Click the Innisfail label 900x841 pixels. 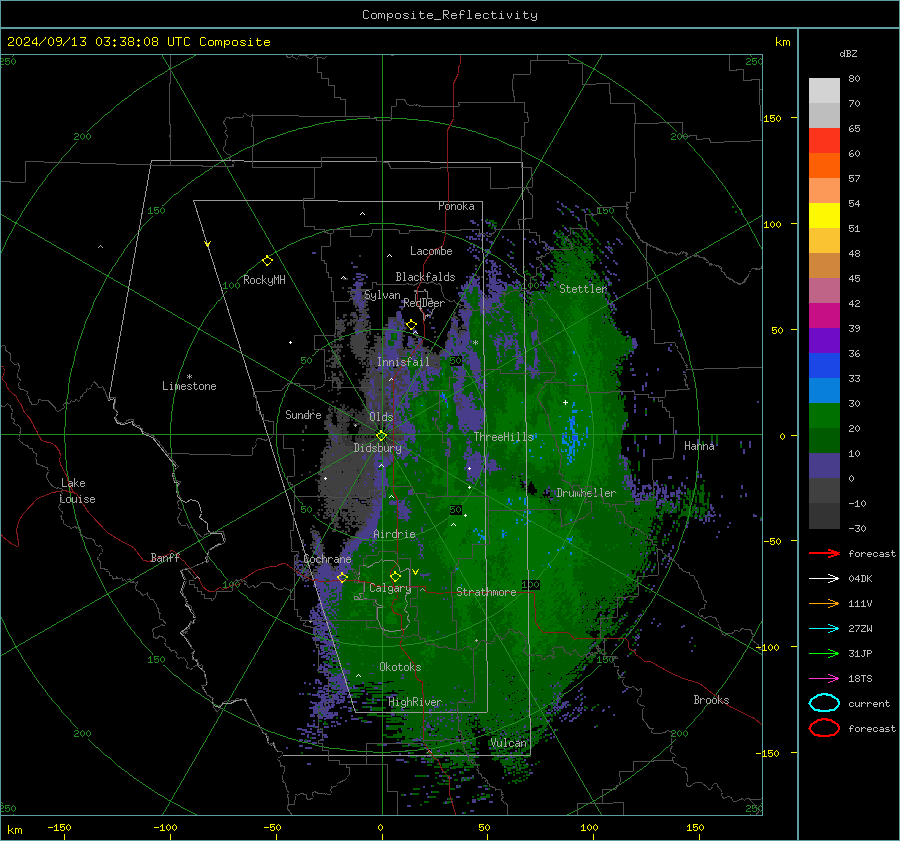[x=403, y=362]
